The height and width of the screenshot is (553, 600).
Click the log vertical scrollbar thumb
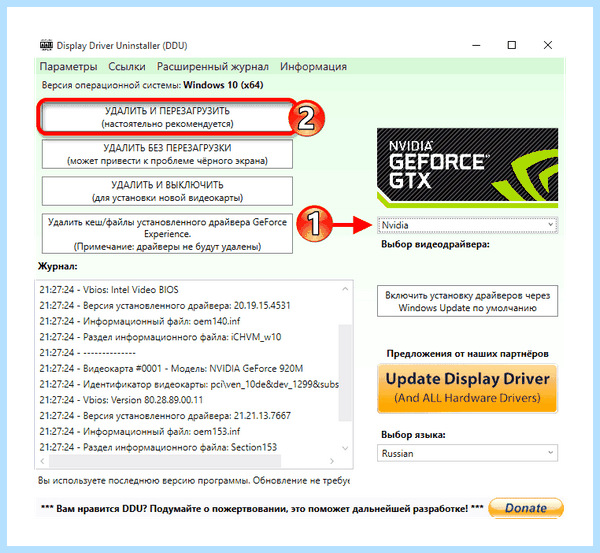[x=345, y=373]
